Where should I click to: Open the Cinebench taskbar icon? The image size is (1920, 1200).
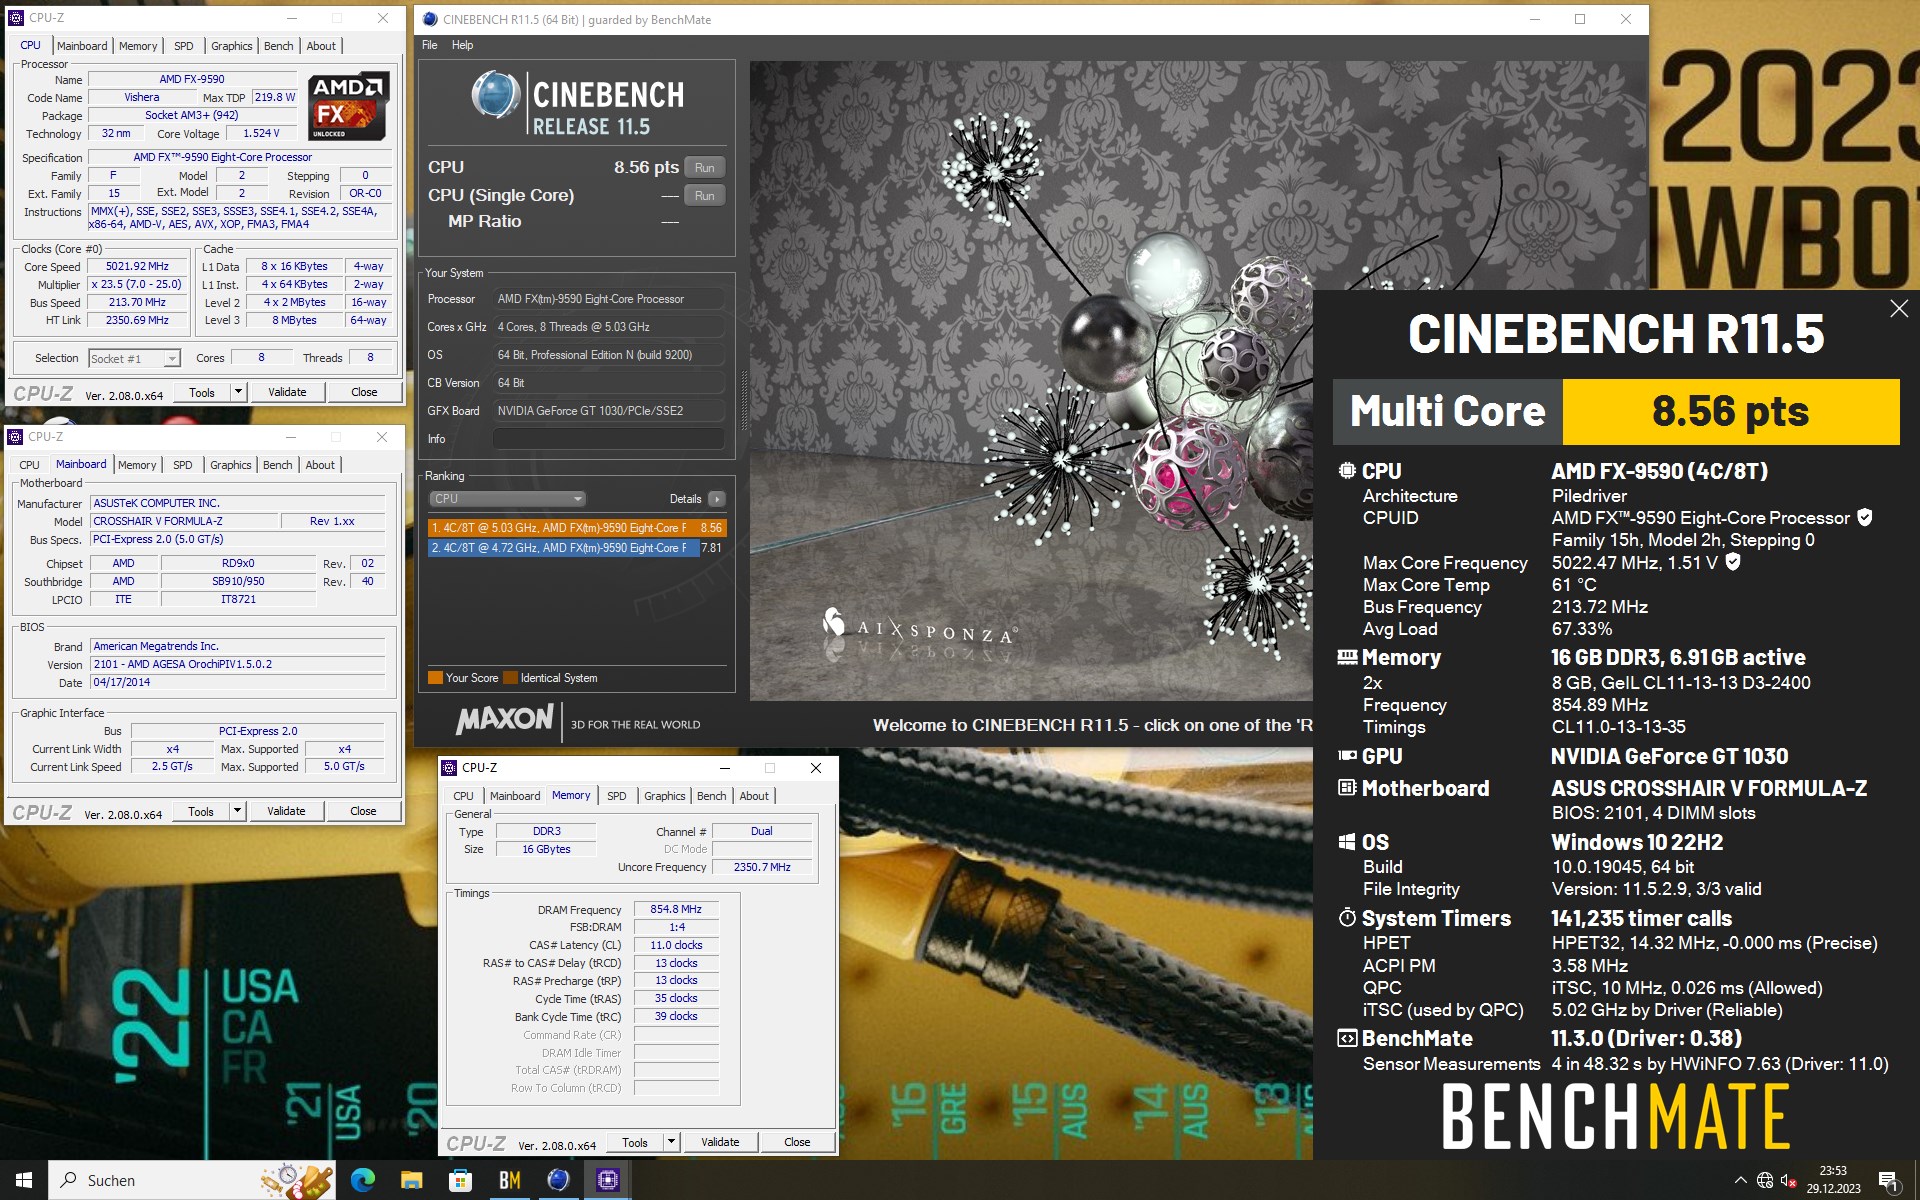[x=558, y=1180]
